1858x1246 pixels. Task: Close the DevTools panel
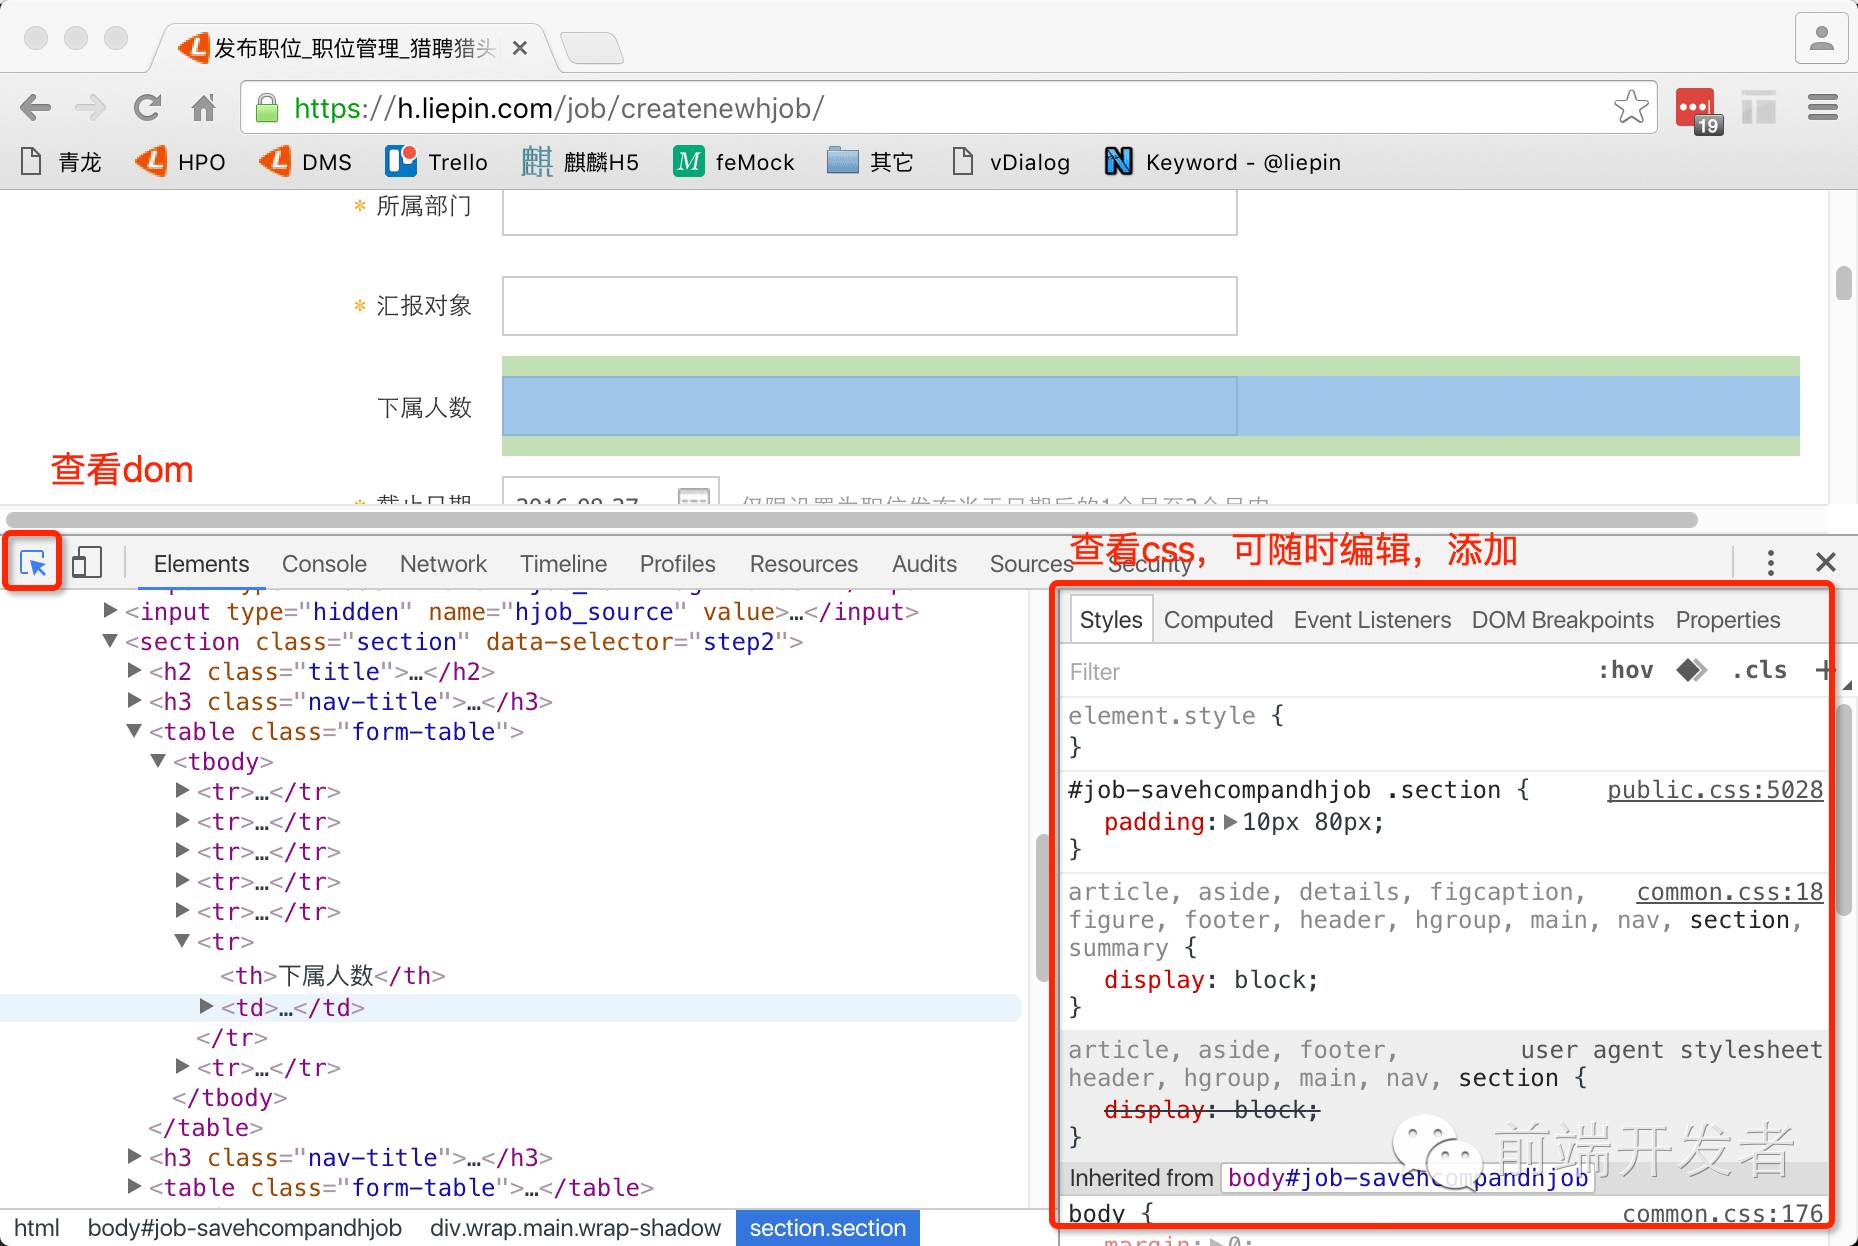[1825, 563]
